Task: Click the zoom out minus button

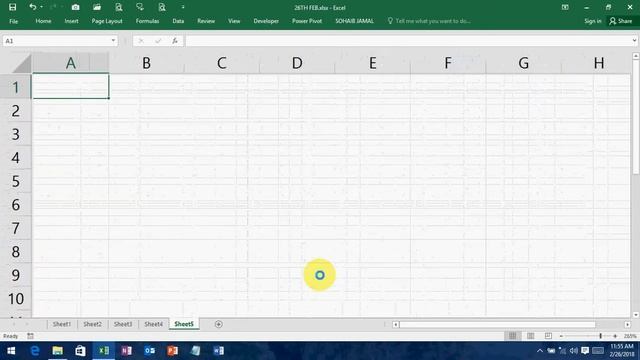Action: tap(562, 336)
